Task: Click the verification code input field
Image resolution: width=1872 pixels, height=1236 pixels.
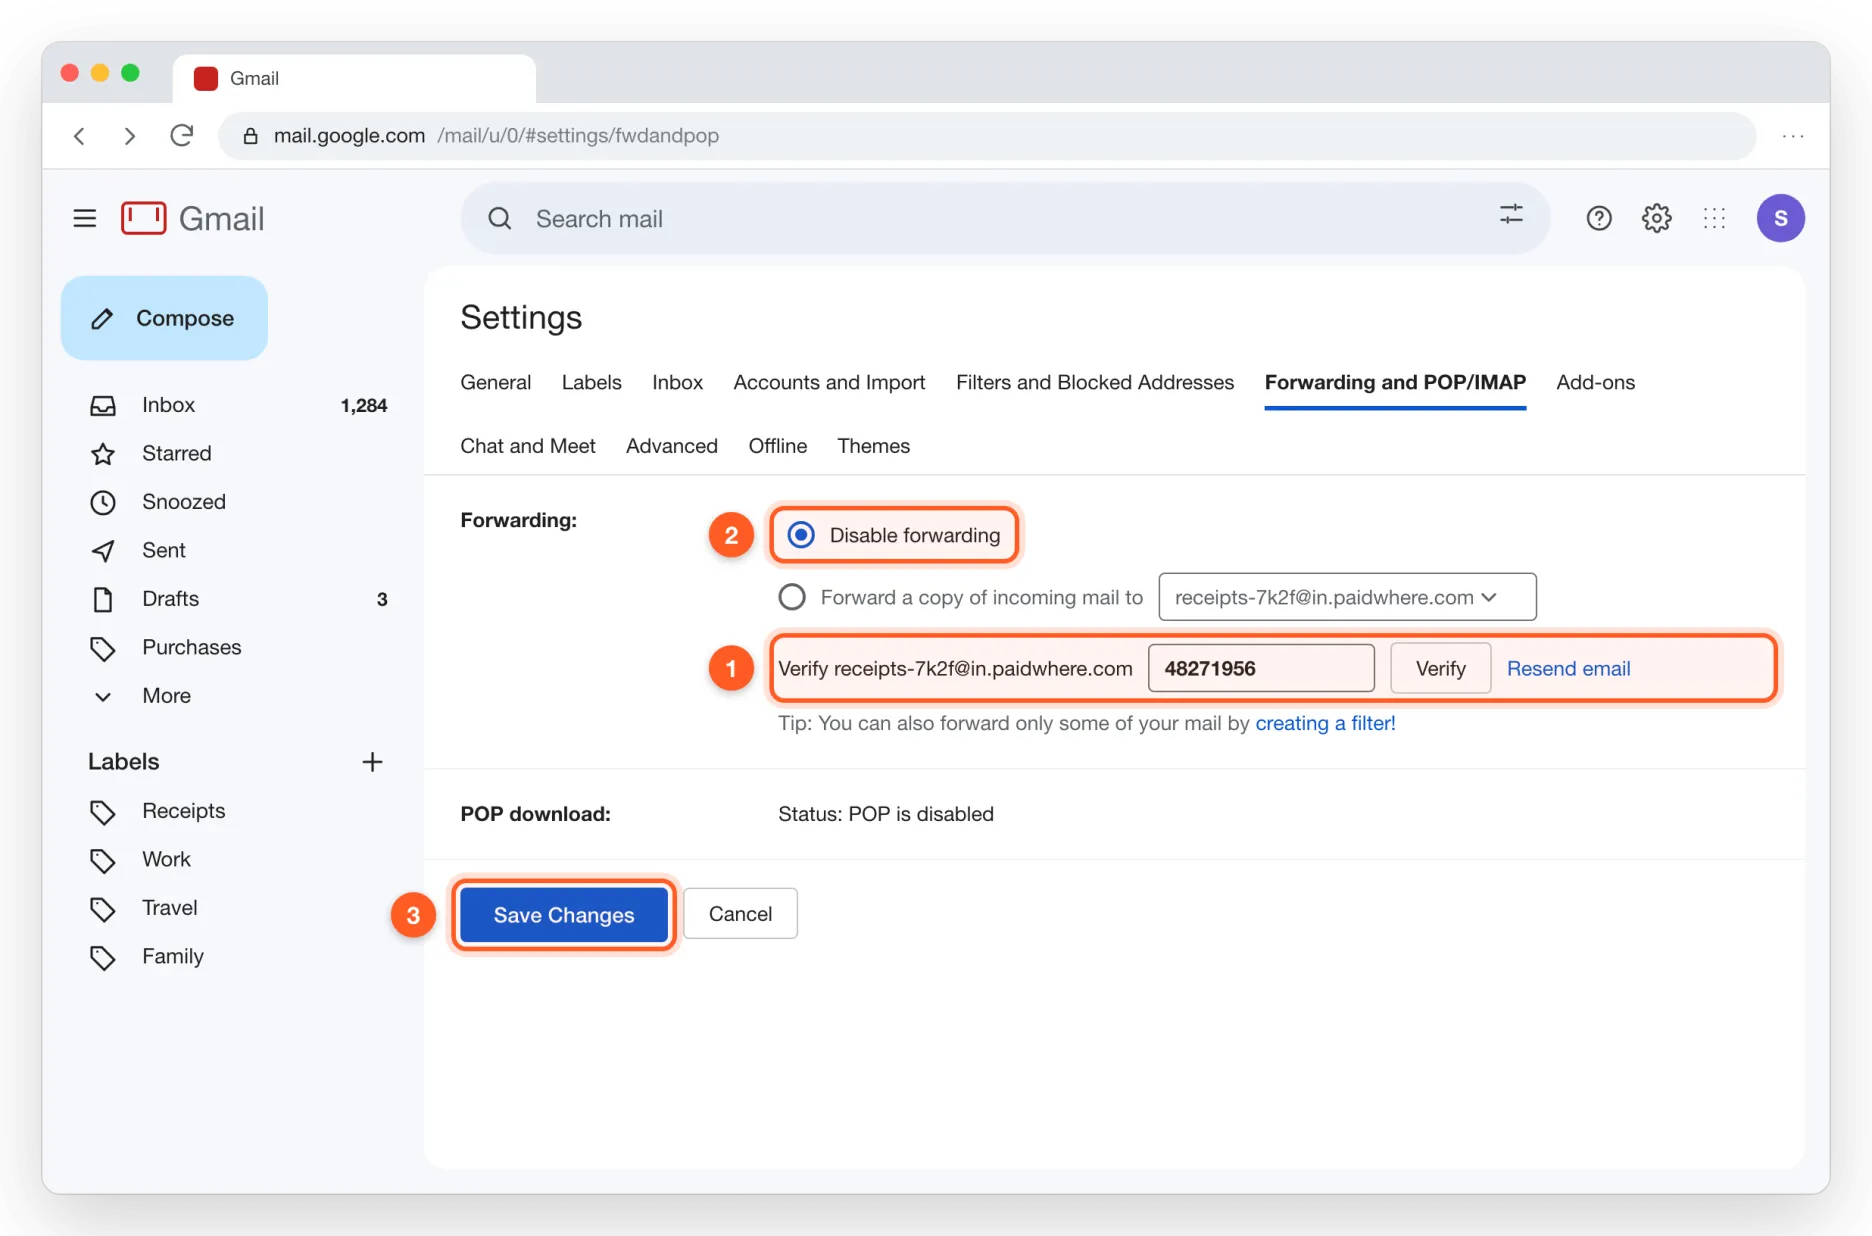Action: [1261, 668]
